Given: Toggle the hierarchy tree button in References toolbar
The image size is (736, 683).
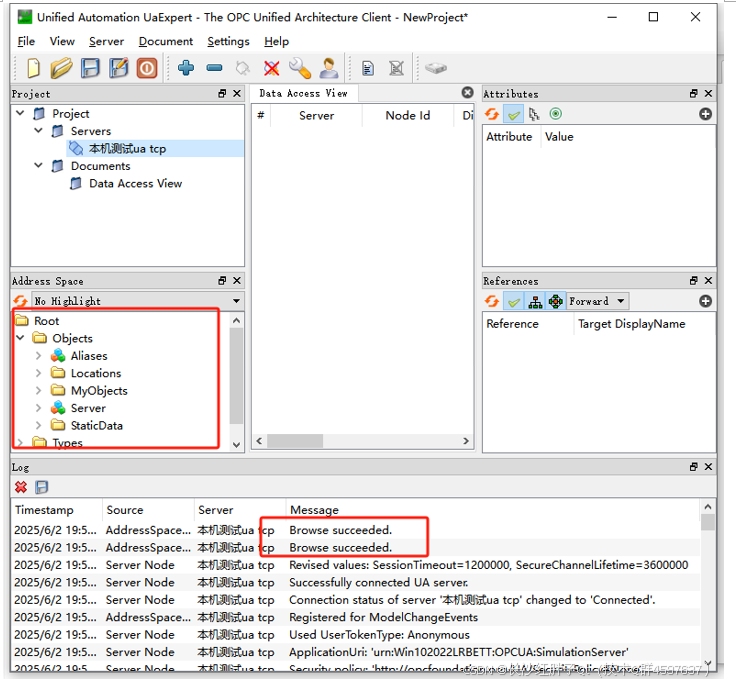Looking at the screenshot, I should click(x=534, y=301).
